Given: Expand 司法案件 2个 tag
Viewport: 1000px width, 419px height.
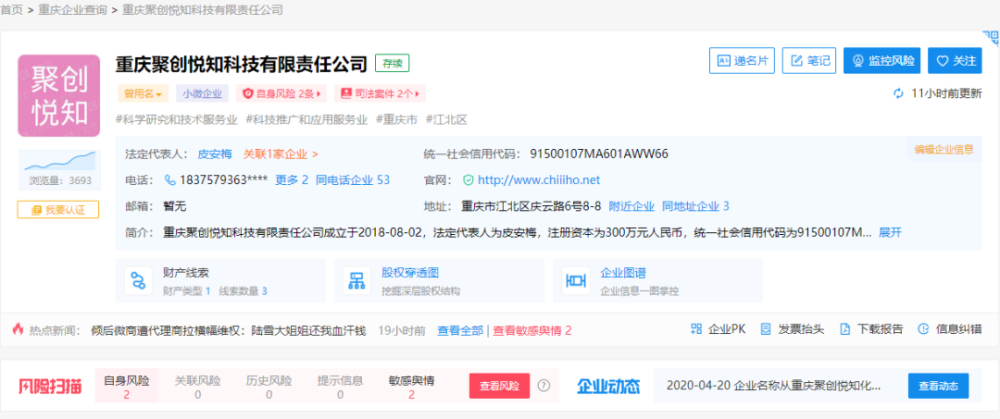Looking at the screenshot, I should pyautogui.click(x=380, y=94).
